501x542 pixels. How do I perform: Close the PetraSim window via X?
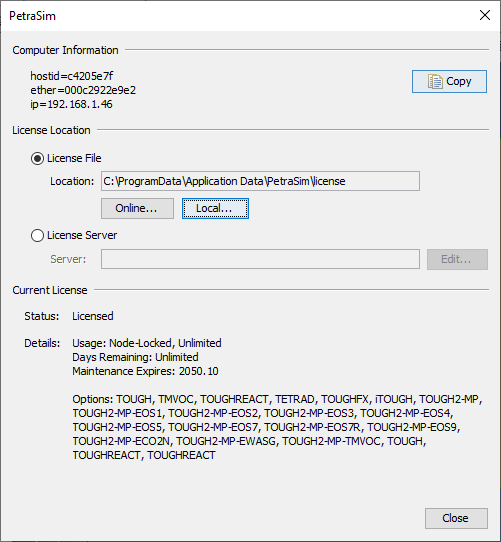(485, 15)
